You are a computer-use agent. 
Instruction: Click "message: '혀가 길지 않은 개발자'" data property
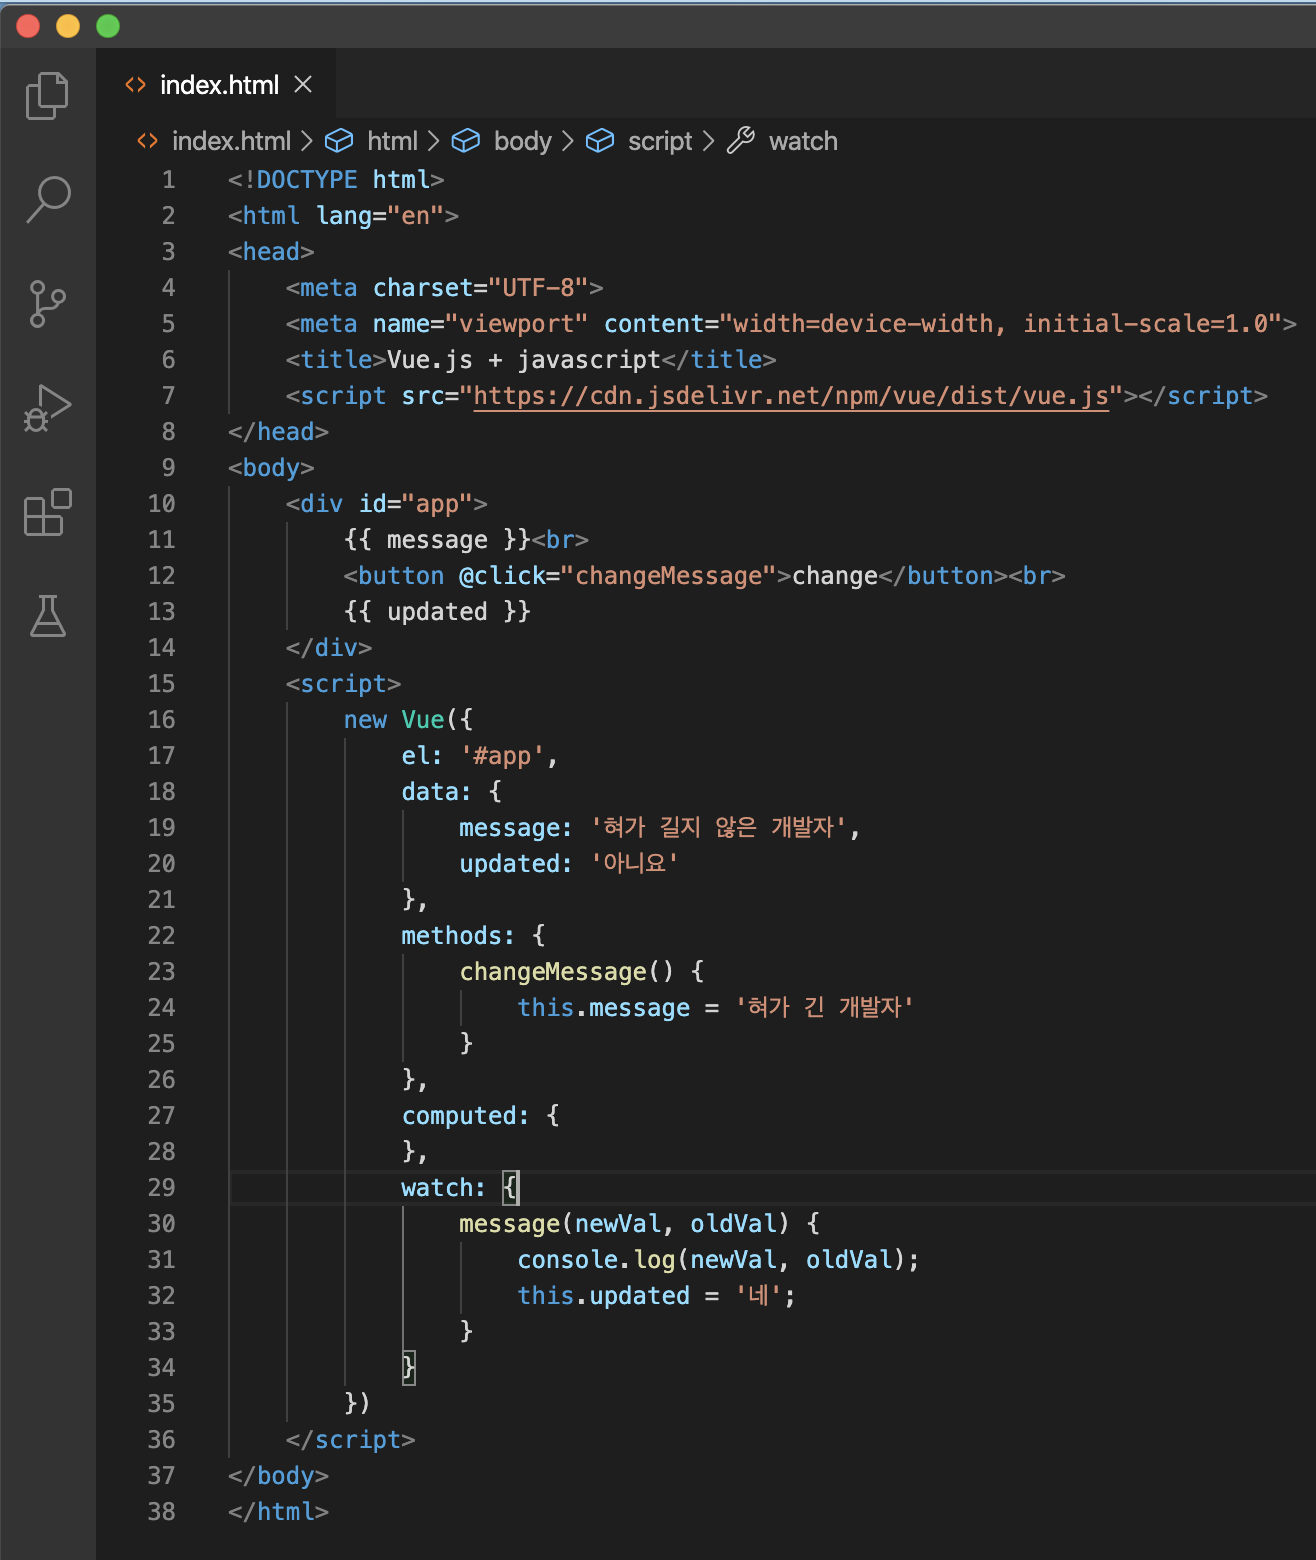tap(659, 828)
